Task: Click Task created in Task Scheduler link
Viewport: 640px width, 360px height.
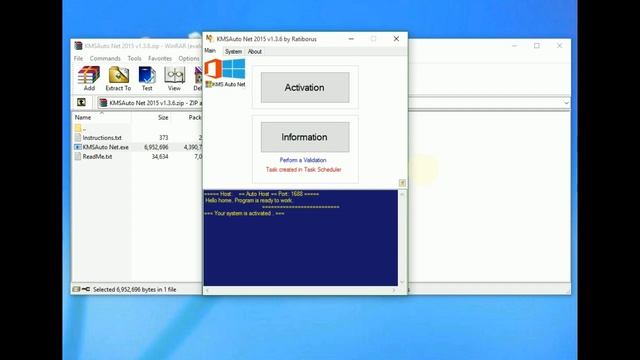Action: (x=304, y=169)
